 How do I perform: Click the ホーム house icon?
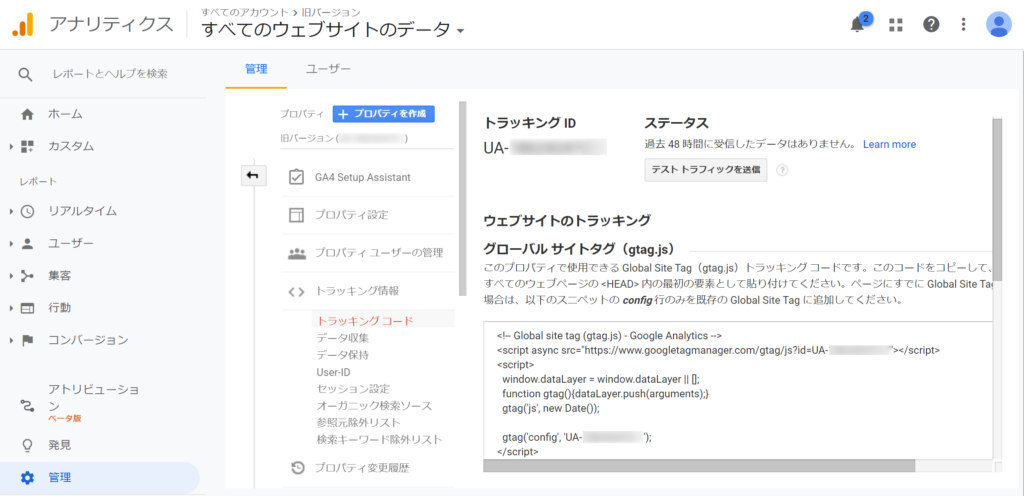pos(27,114)
